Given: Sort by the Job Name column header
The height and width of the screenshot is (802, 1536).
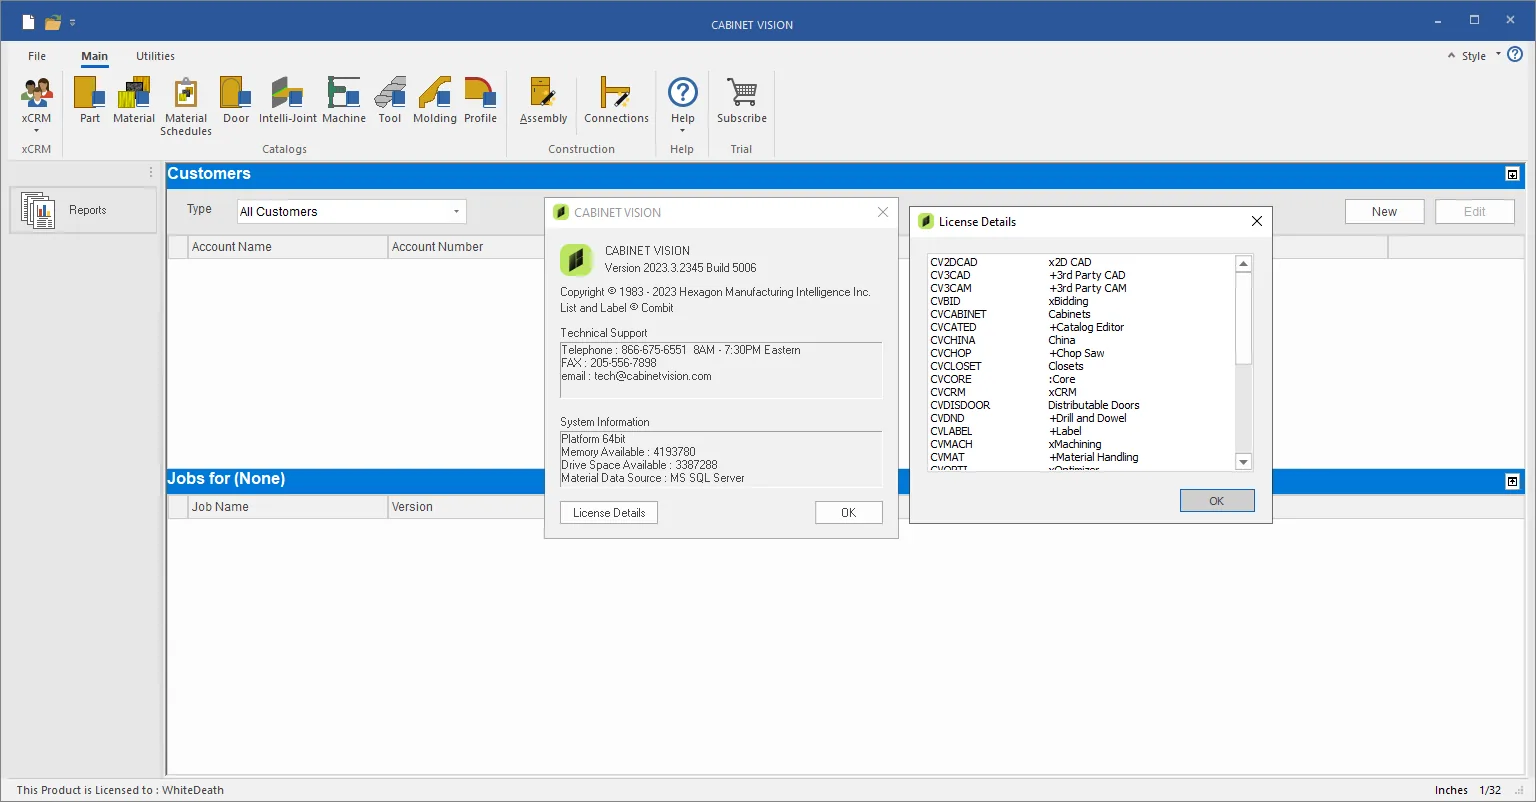Looking at the screenshot, I should 287,507.
